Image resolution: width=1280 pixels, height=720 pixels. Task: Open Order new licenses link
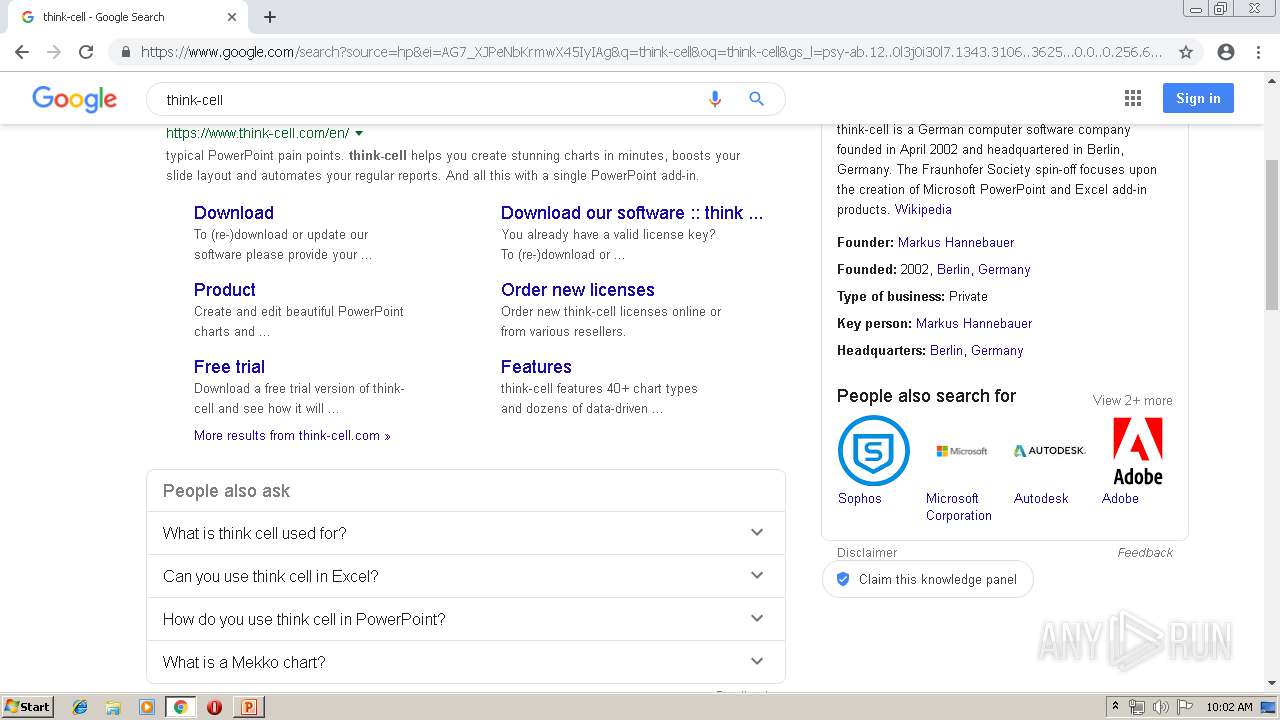point(578,289)
